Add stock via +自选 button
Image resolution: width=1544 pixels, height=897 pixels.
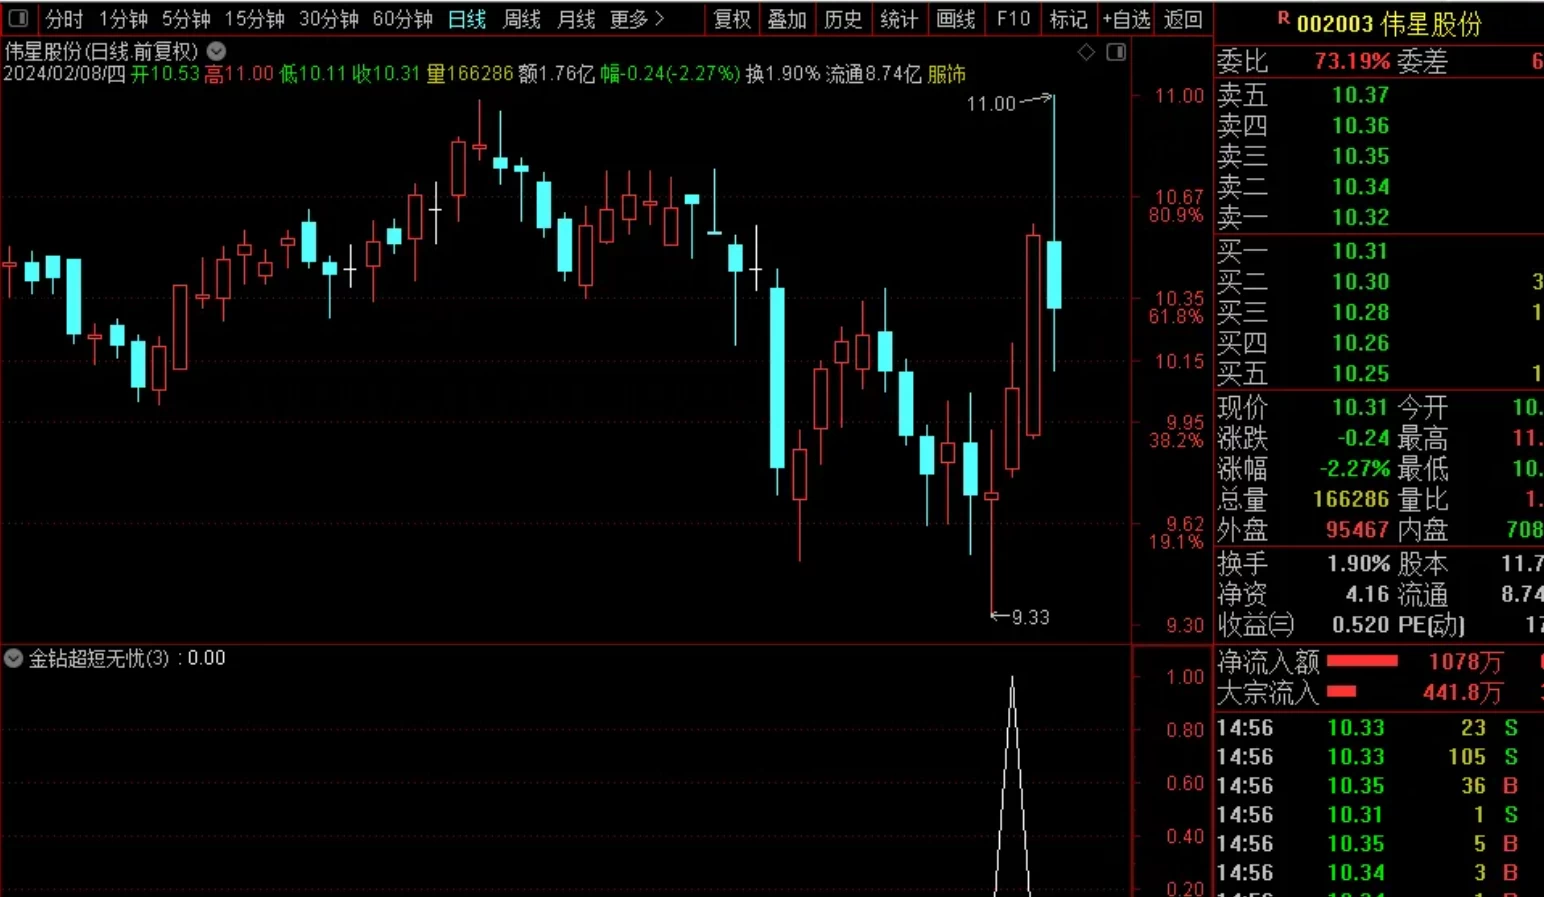1126,19
